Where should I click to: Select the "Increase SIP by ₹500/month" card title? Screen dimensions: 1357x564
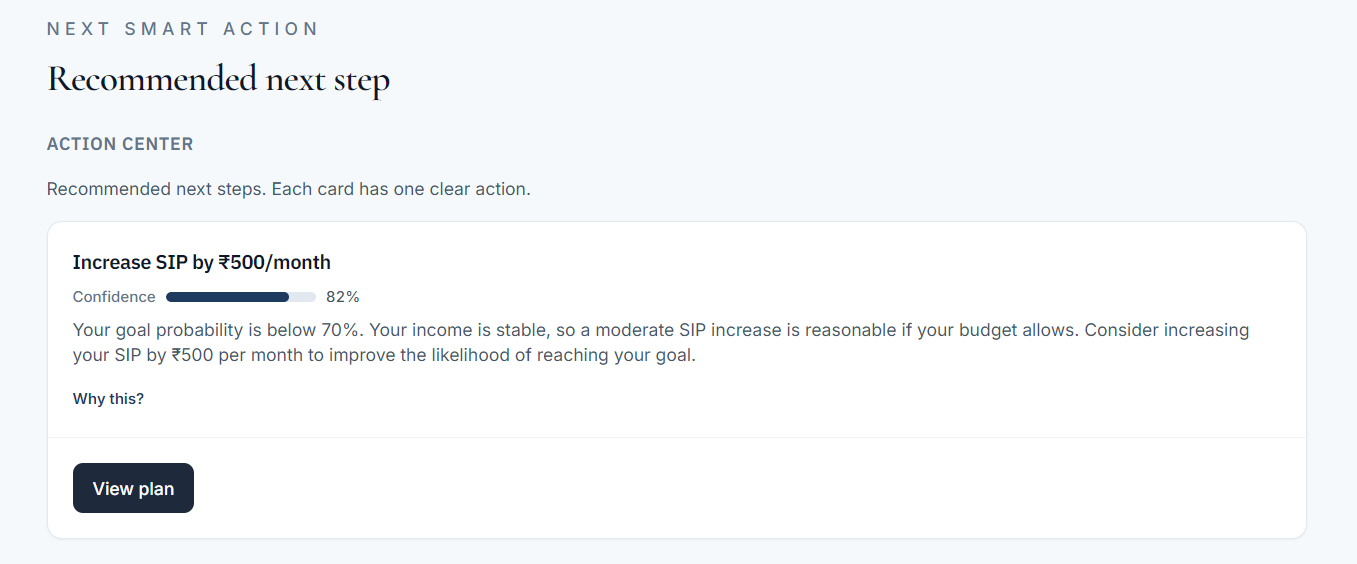coord(201,263)
